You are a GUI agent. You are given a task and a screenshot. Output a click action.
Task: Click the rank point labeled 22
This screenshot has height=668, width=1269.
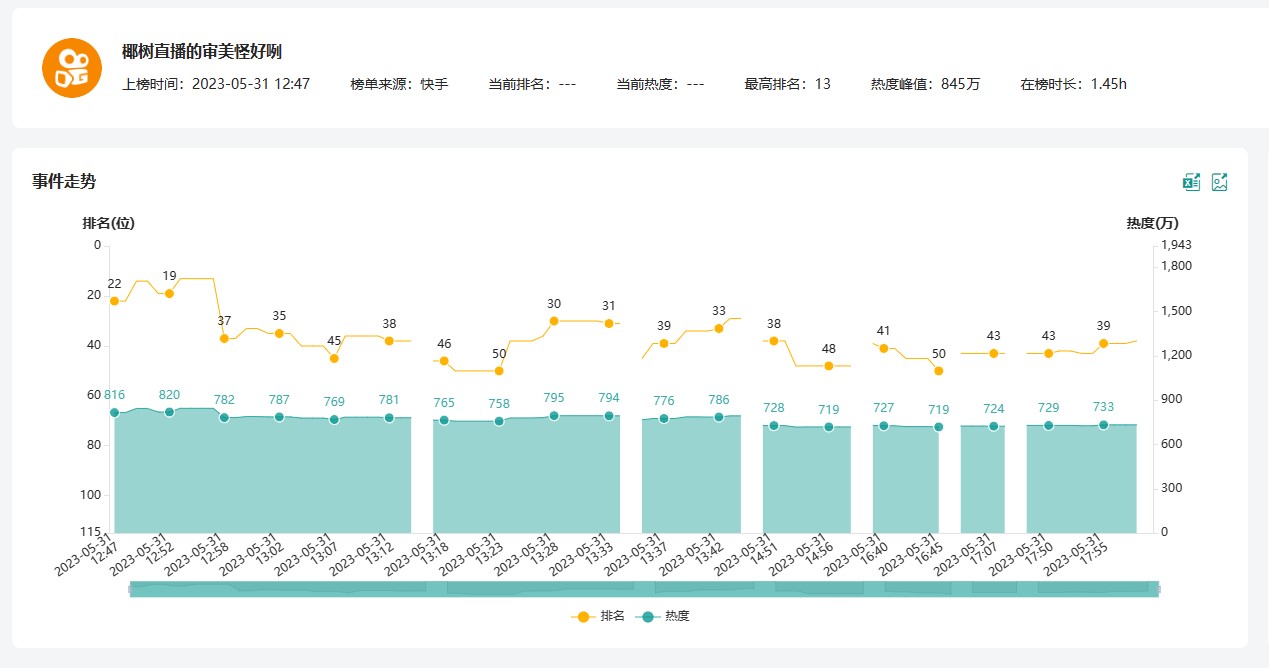pos(114,301)
